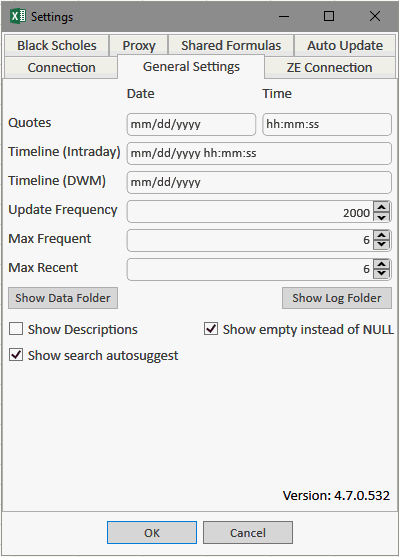Click the Max Recent value field
This screenshot has height=557, width=399.
coord(250,270)
